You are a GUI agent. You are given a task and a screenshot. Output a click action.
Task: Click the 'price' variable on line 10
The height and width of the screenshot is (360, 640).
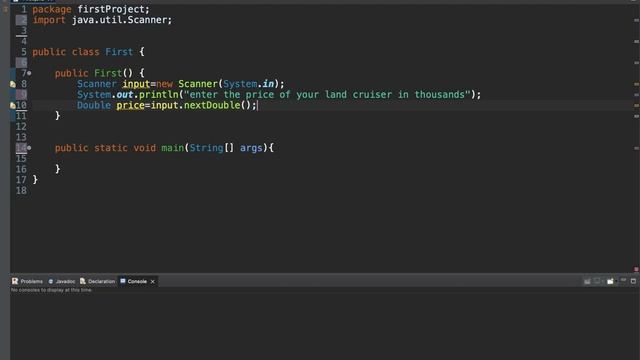pos(130,105)
